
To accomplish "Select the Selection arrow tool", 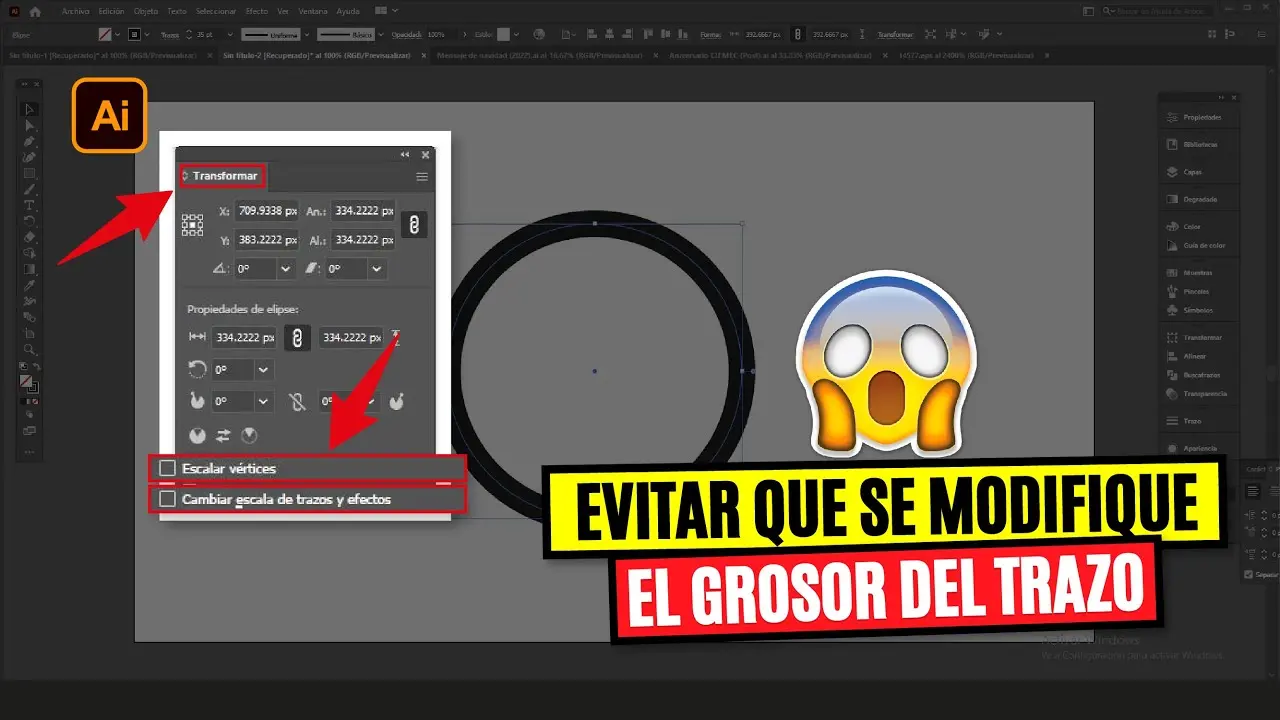I will (x=30, y=110).
